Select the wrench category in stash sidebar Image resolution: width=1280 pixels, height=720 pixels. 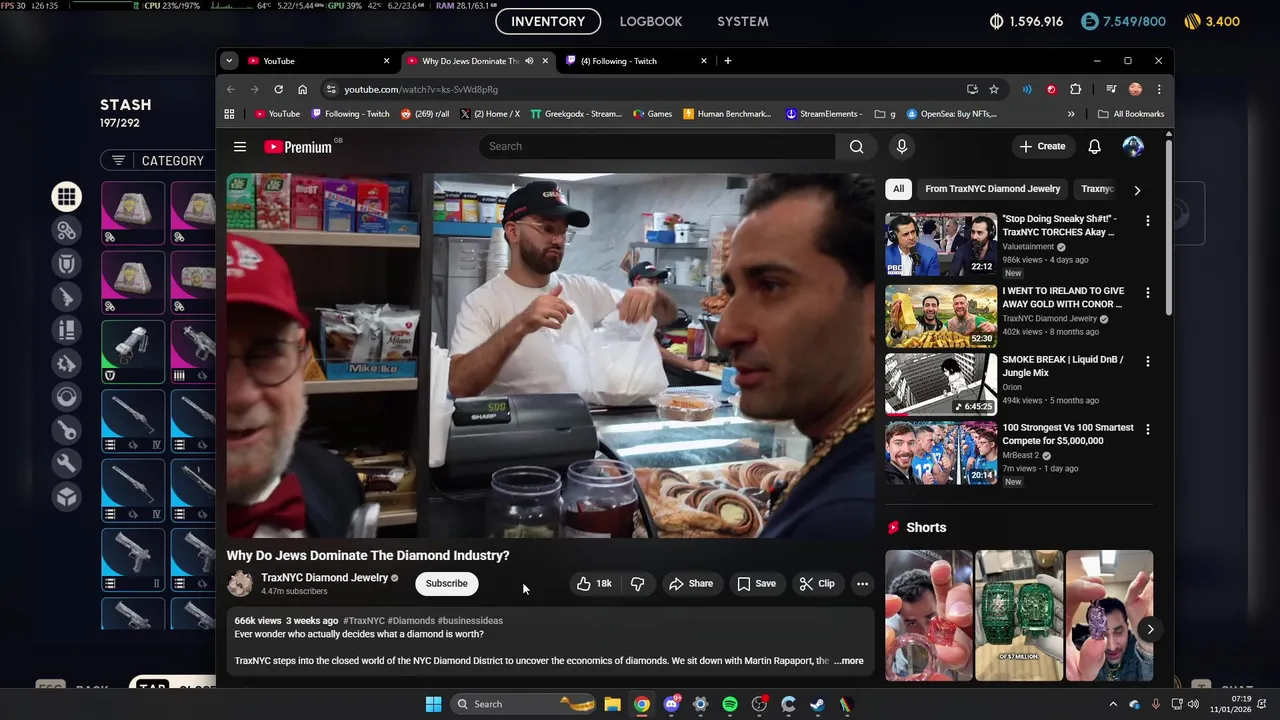(x=67, y=463)
